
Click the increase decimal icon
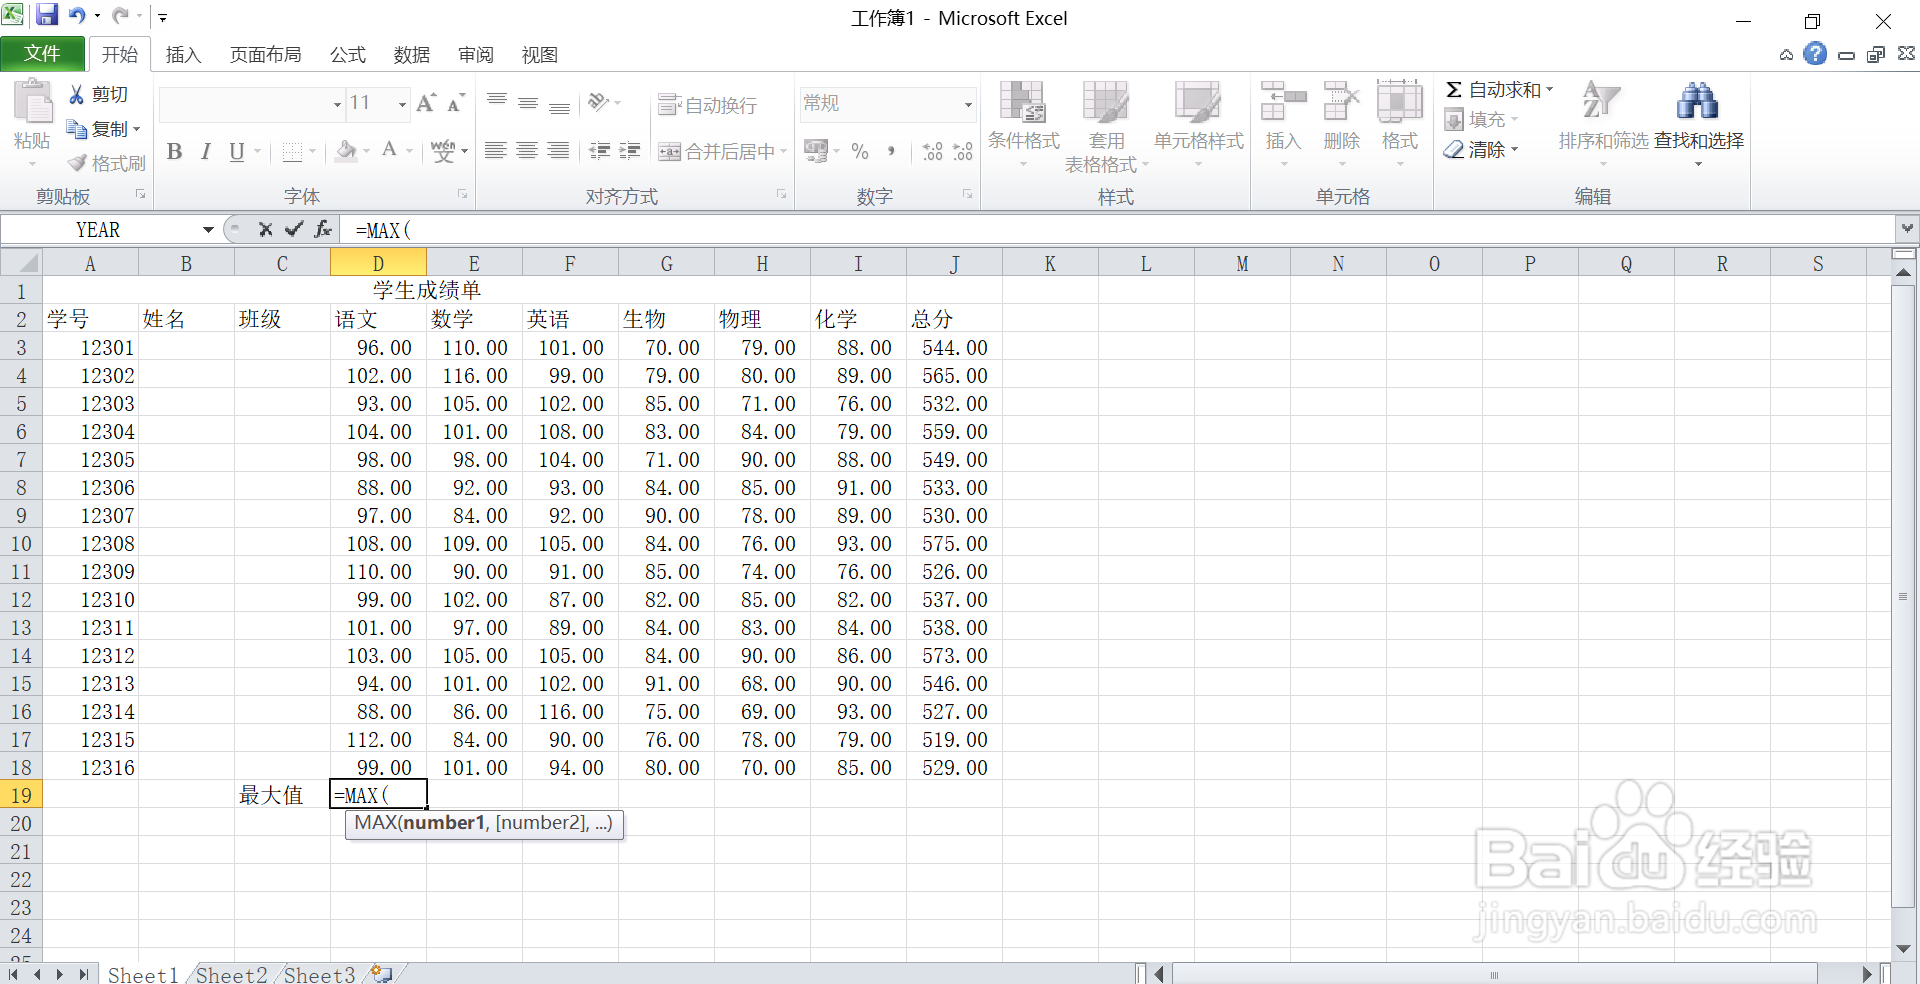click(933, 152)
